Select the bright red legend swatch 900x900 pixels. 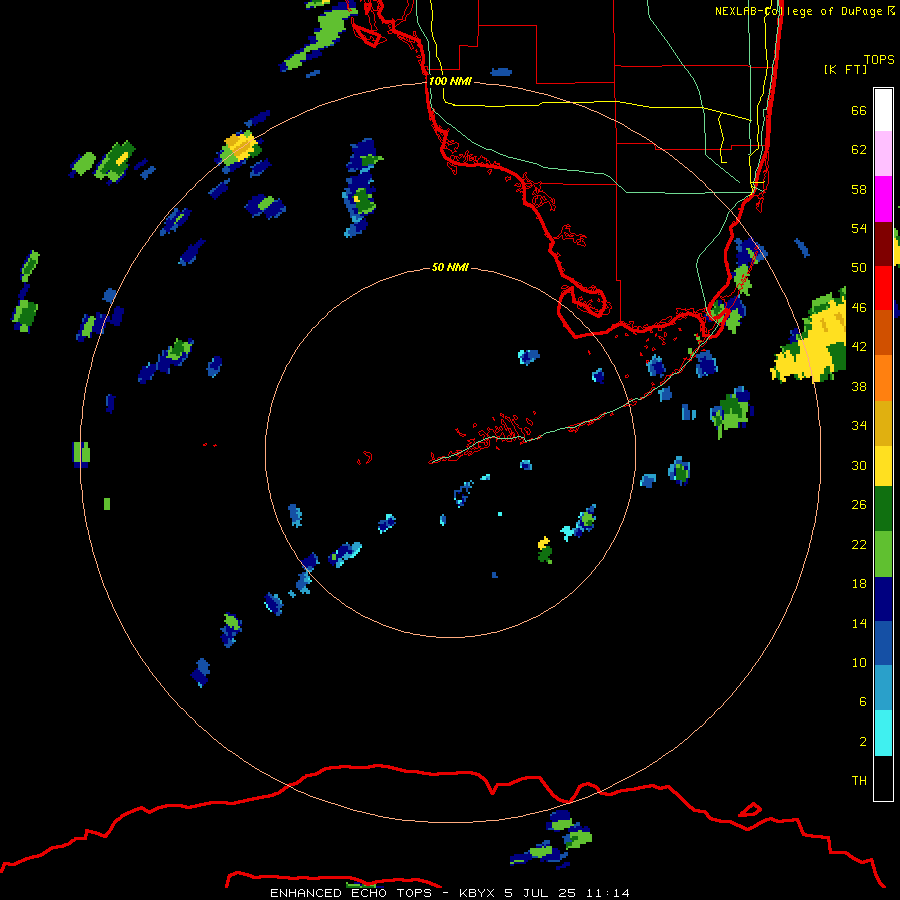[883, 288]
